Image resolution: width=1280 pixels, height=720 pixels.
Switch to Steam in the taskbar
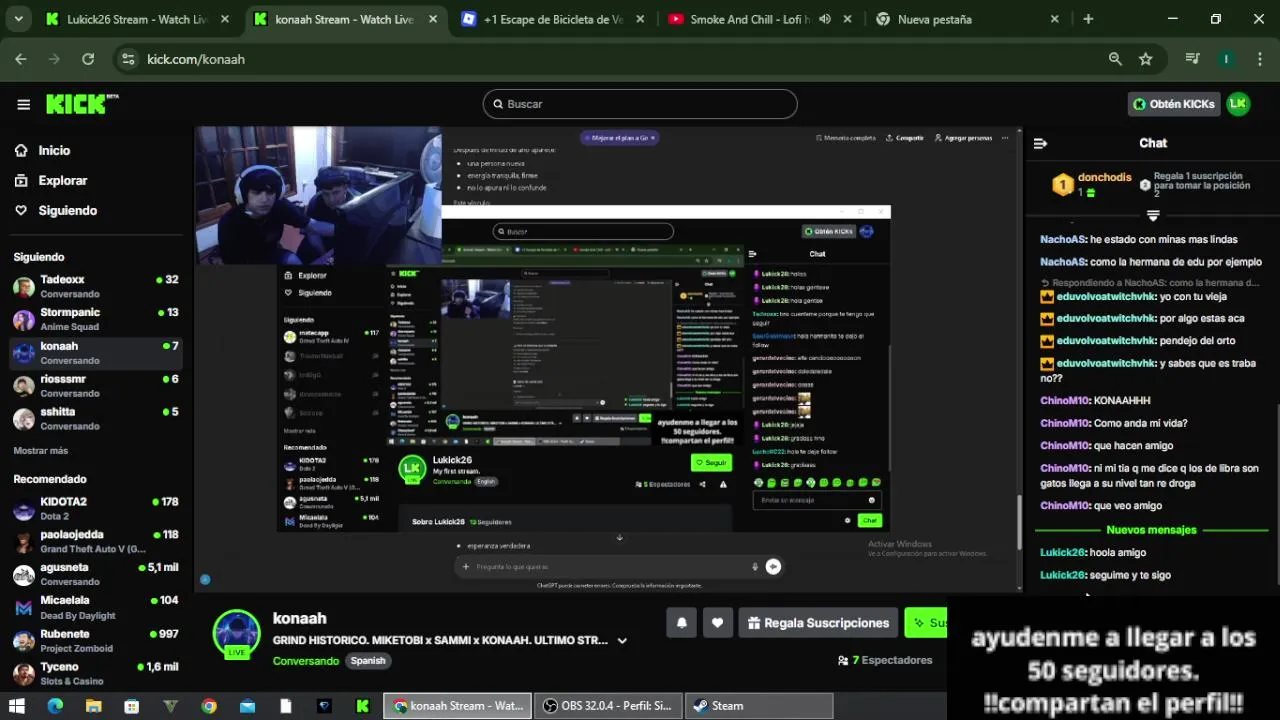tap(759, 706)
